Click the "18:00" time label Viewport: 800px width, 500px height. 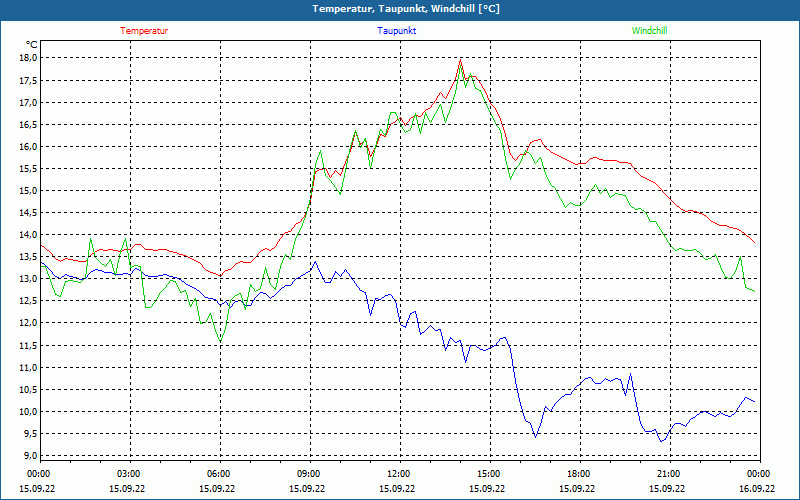pyautogui.click(x=581, y=474)
